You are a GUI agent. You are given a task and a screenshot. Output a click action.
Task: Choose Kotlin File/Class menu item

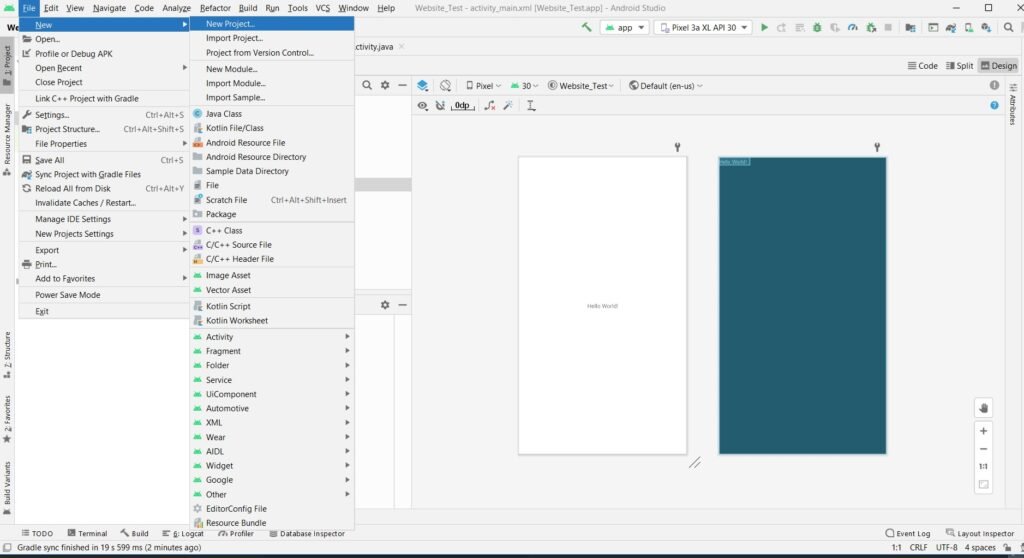pyautogui.click(x=272, y=128)
